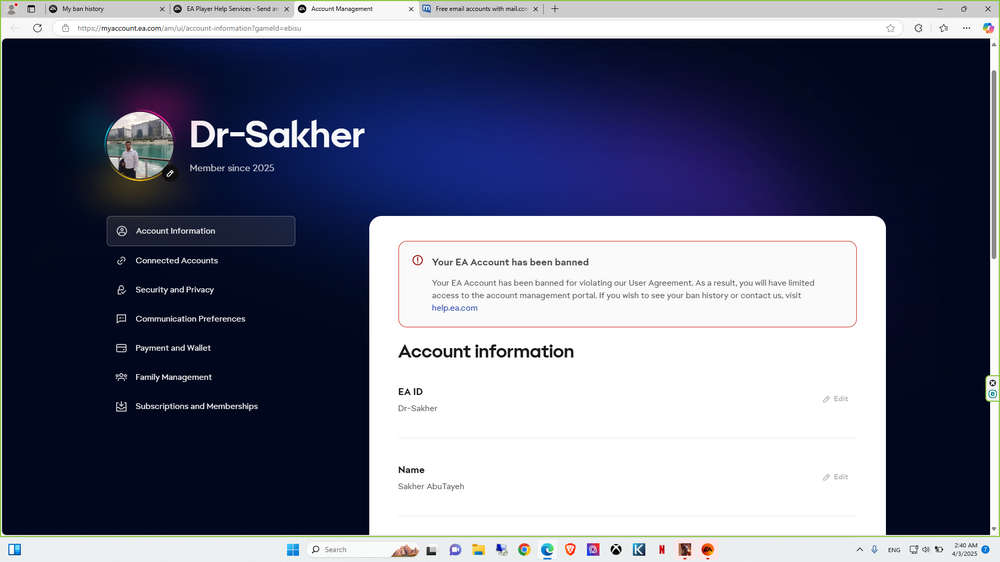Click the browser extensions refresh icon

[x=918, y=28]
